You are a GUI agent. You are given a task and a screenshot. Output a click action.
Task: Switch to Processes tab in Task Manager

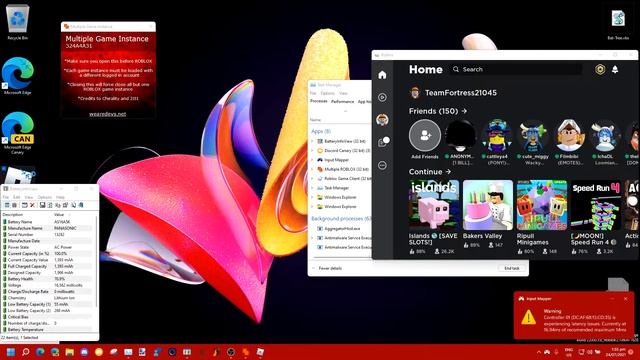coord(319,101)
